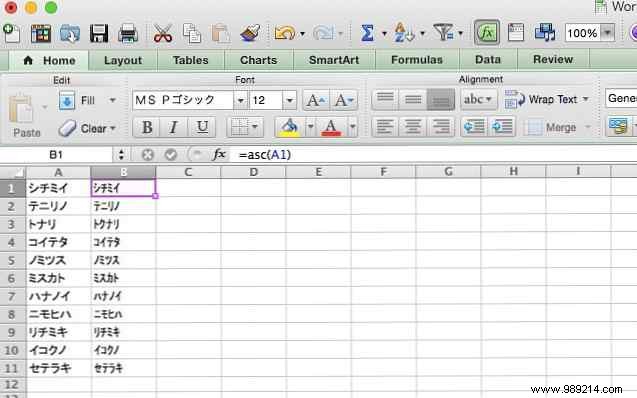637x398 pixels.
Task: Click the AutoSum sigma icon
Action: point(367,33)
